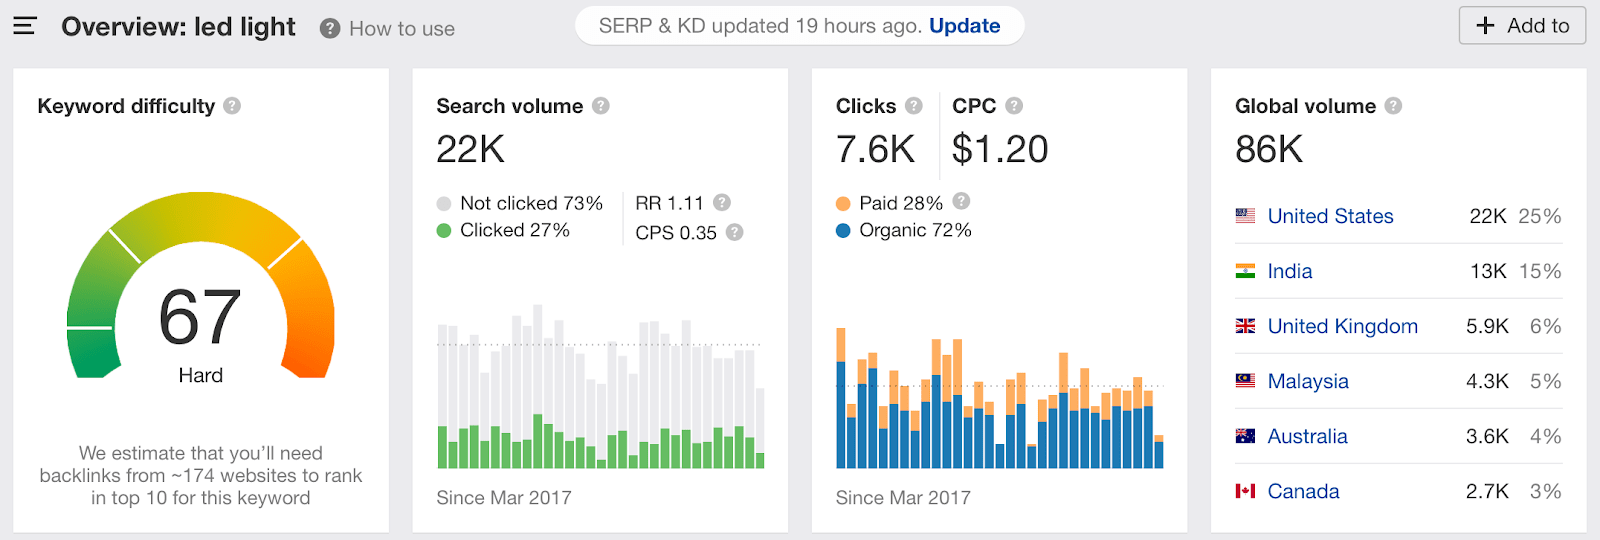
Task: Click the Update link for SERP data
Action: [964, 26]
